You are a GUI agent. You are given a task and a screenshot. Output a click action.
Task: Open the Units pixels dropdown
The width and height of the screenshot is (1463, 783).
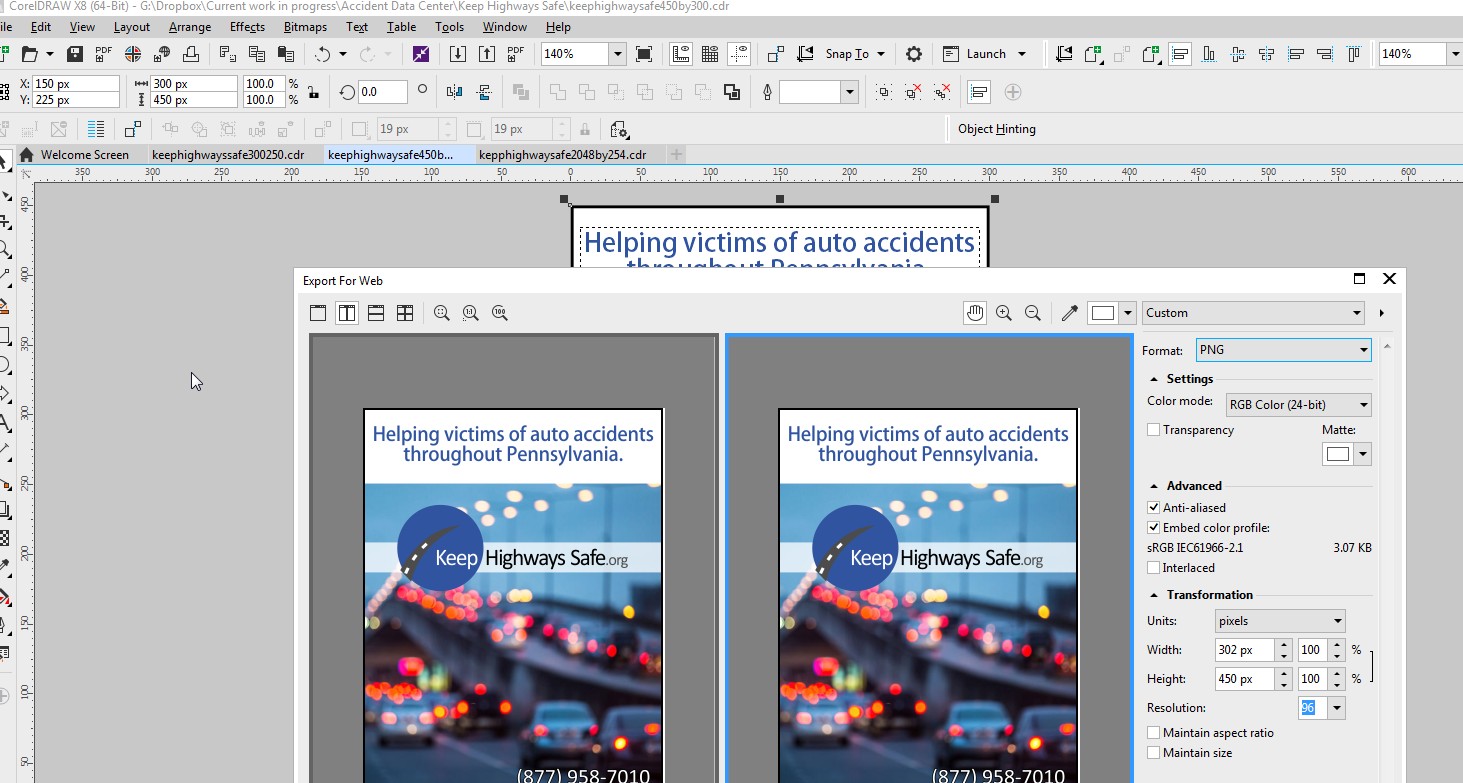point(1280,621)
